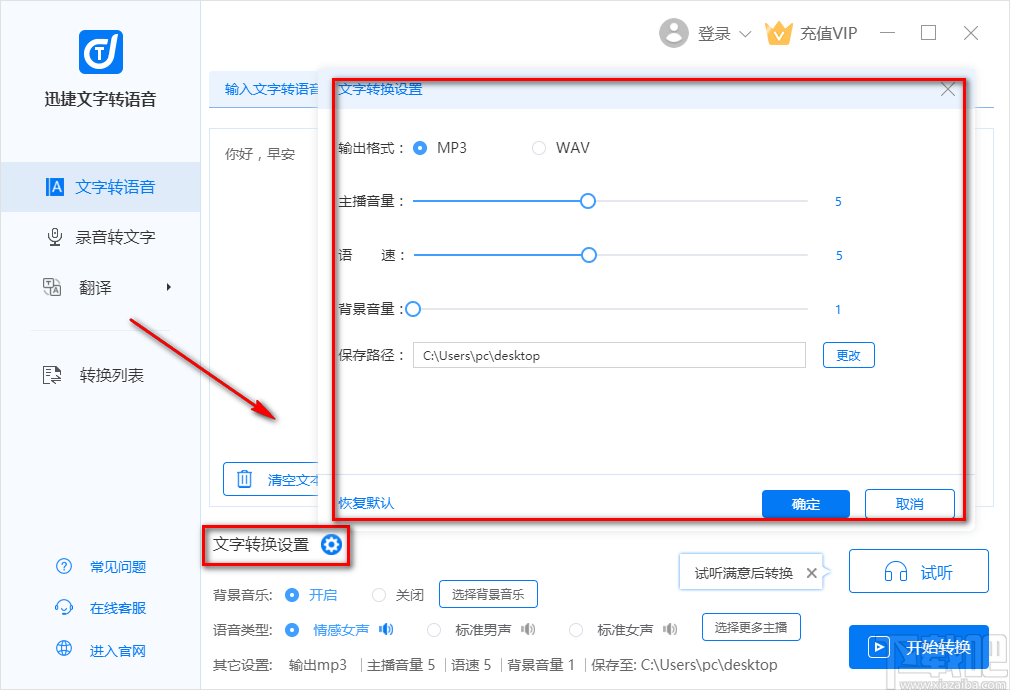Preview 标准女声 with its speaker icon

coord(670,629)
